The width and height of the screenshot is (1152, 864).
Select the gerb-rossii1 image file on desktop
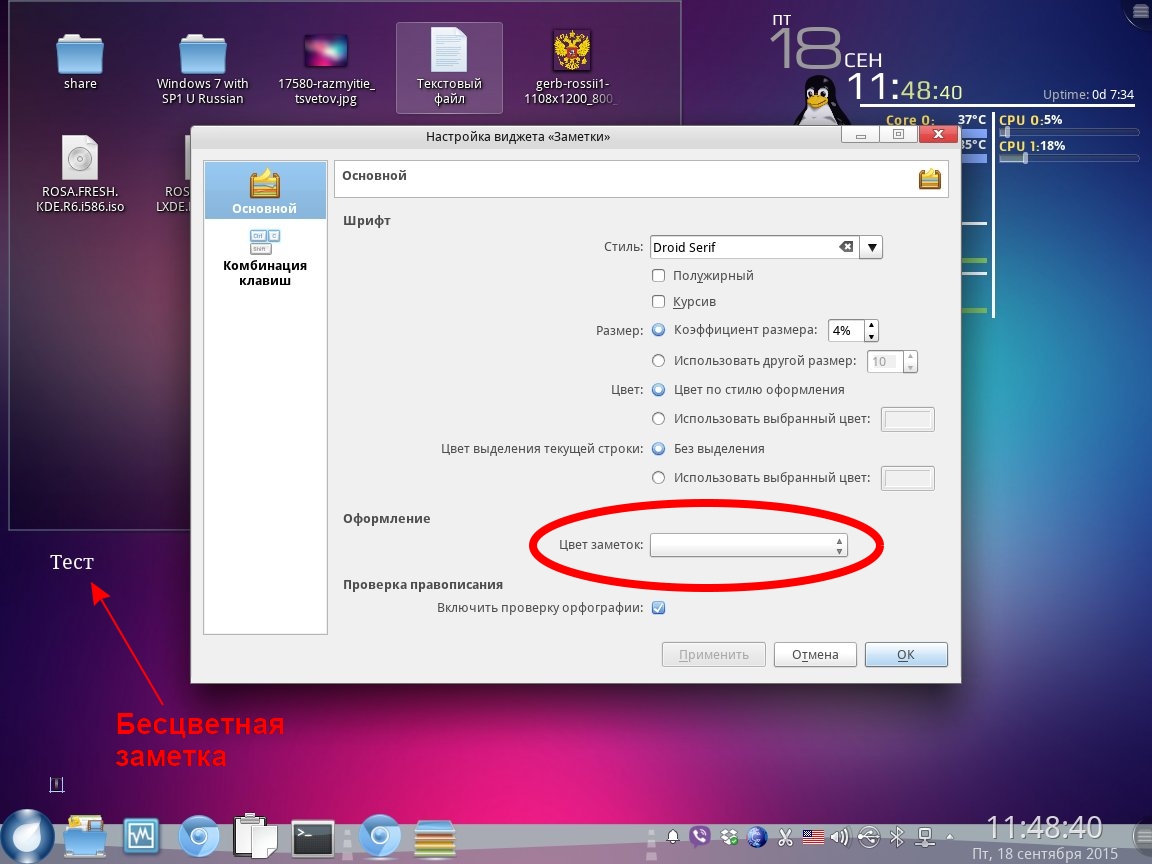(572, 69)
